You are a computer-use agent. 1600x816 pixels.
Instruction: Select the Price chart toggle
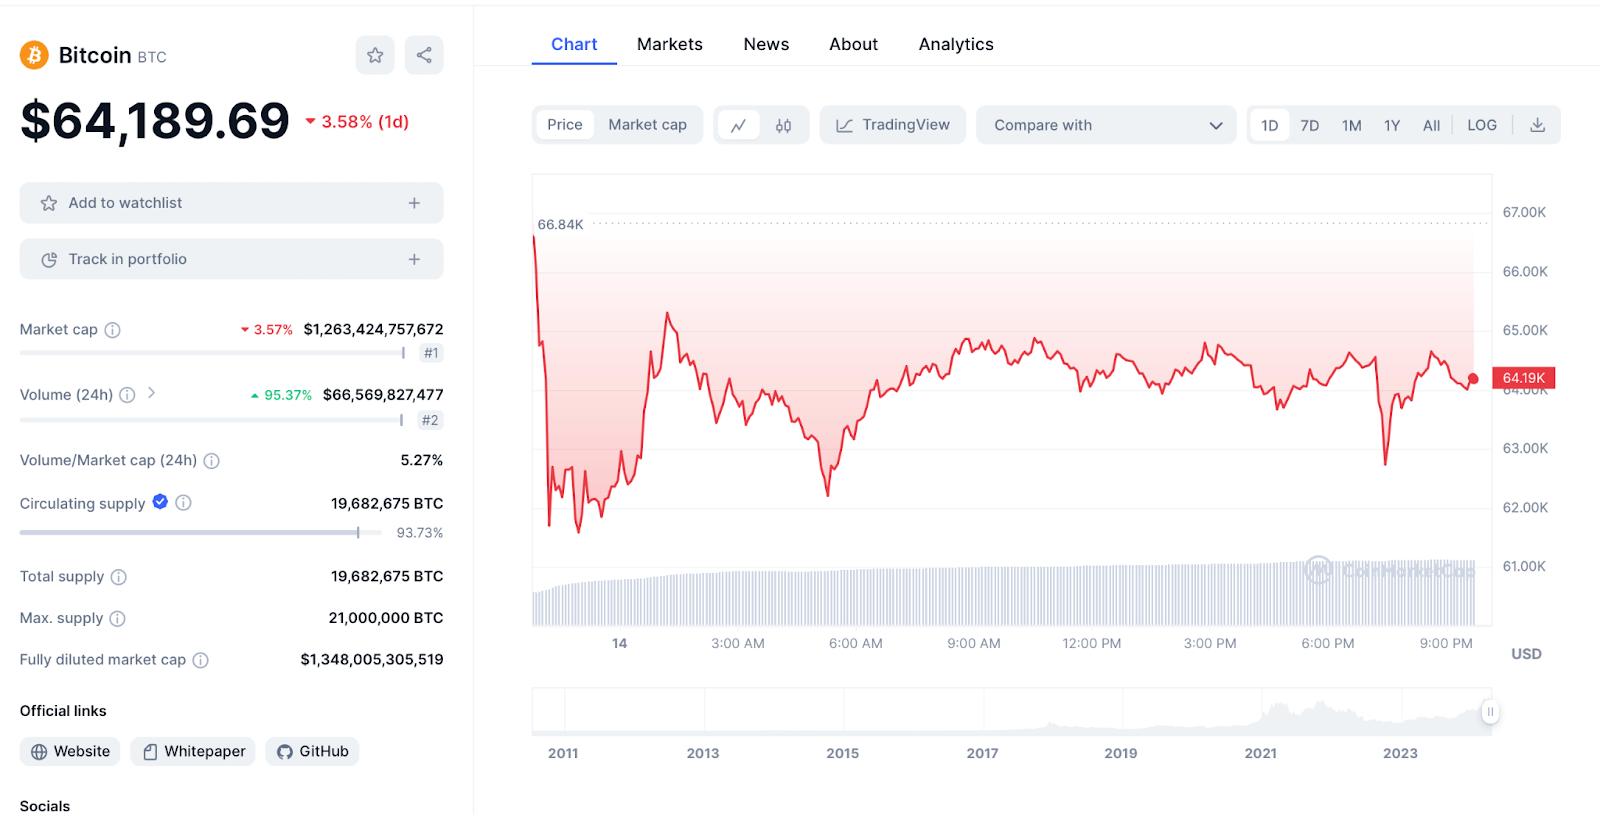(x=565, y=125)
